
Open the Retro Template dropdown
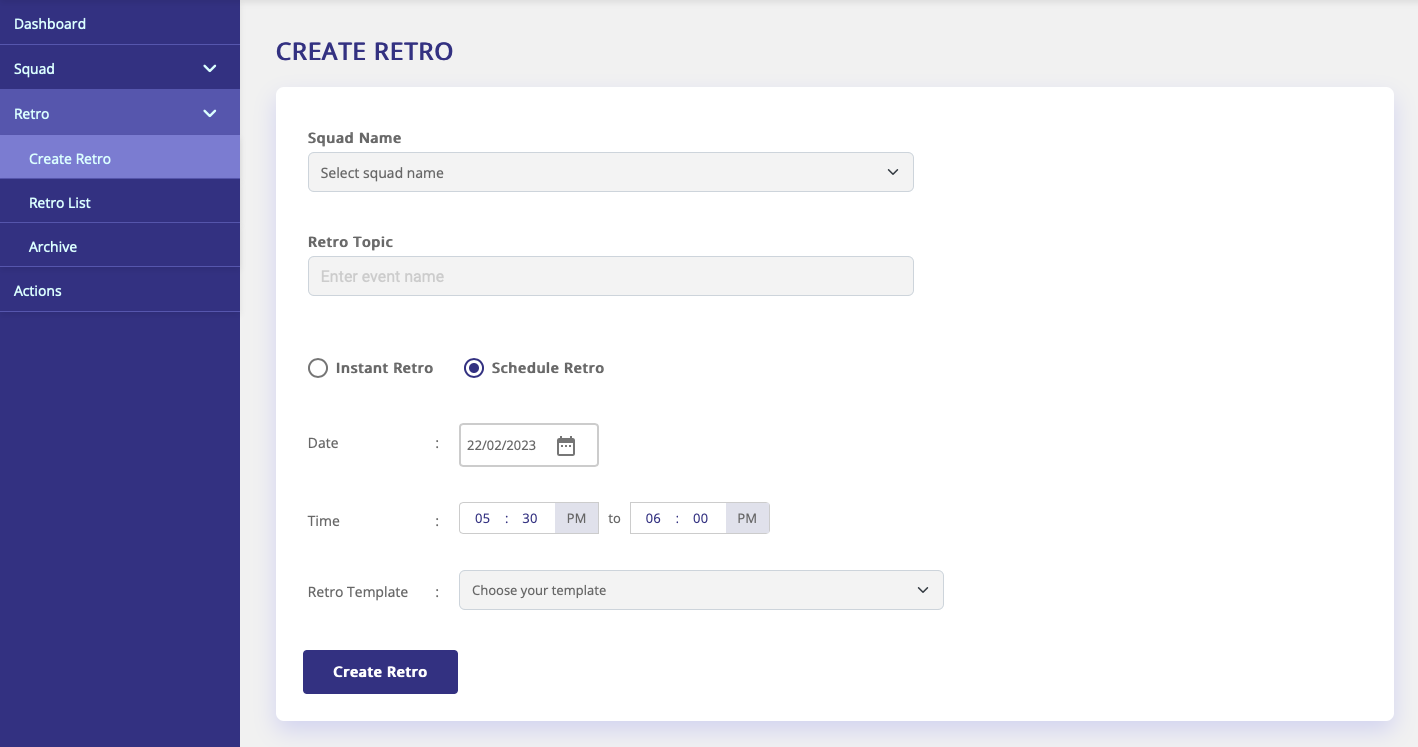pyautogui.click(x=700, y=590)
